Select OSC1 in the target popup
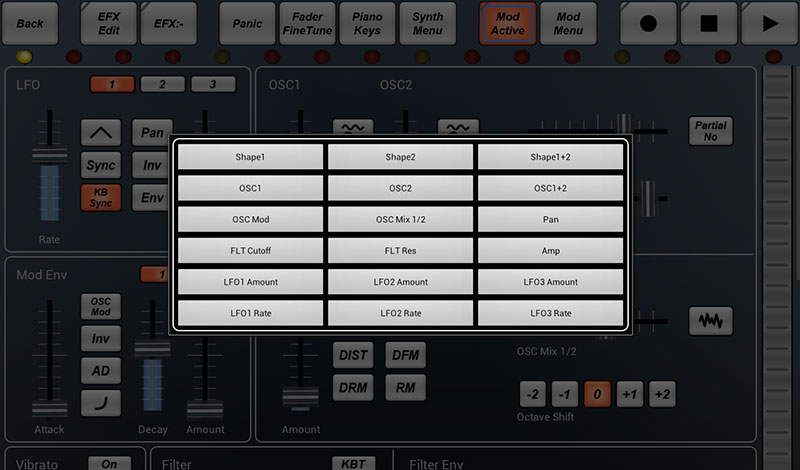 pos(250,188)
